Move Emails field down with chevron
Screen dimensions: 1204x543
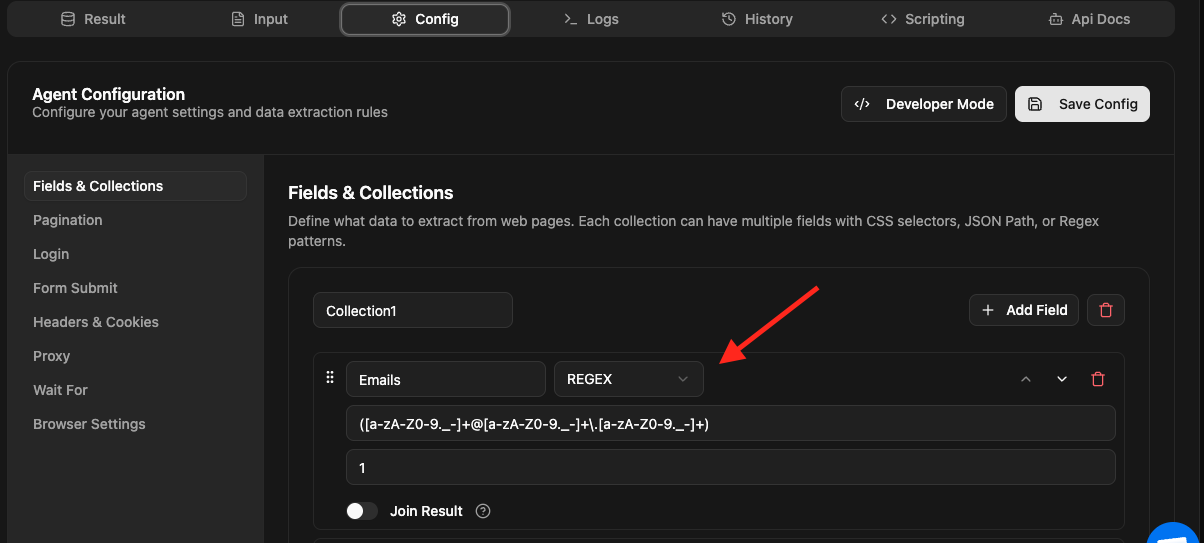[1062, 379]
